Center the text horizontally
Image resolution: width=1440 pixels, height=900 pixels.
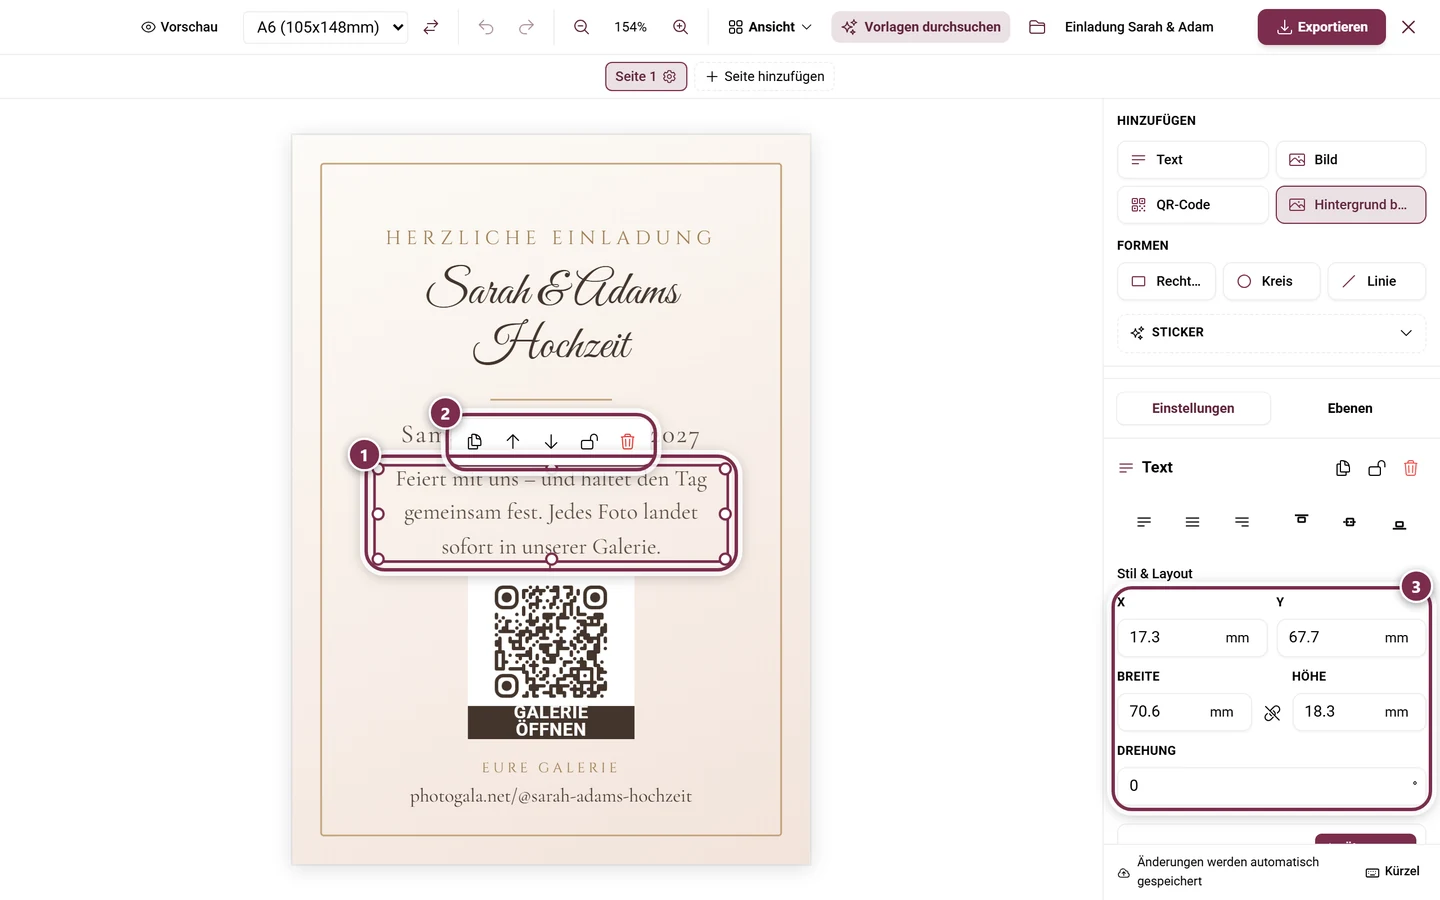1192,522
